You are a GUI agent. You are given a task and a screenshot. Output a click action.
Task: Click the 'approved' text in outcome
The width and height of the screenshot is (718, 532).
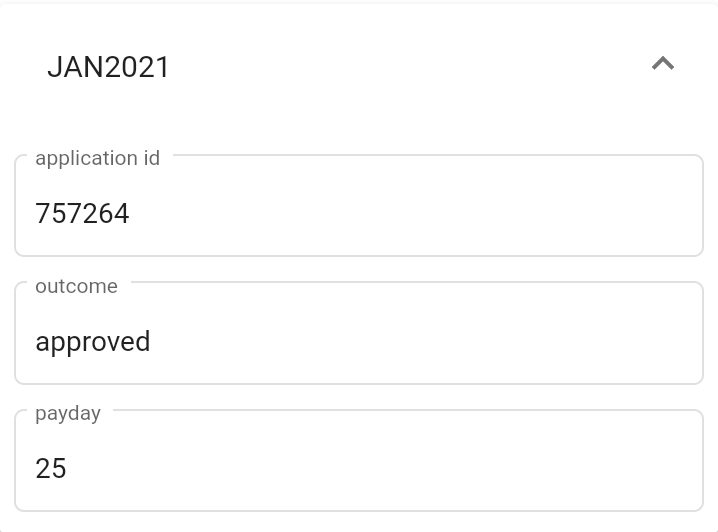(x=92, y=342)
